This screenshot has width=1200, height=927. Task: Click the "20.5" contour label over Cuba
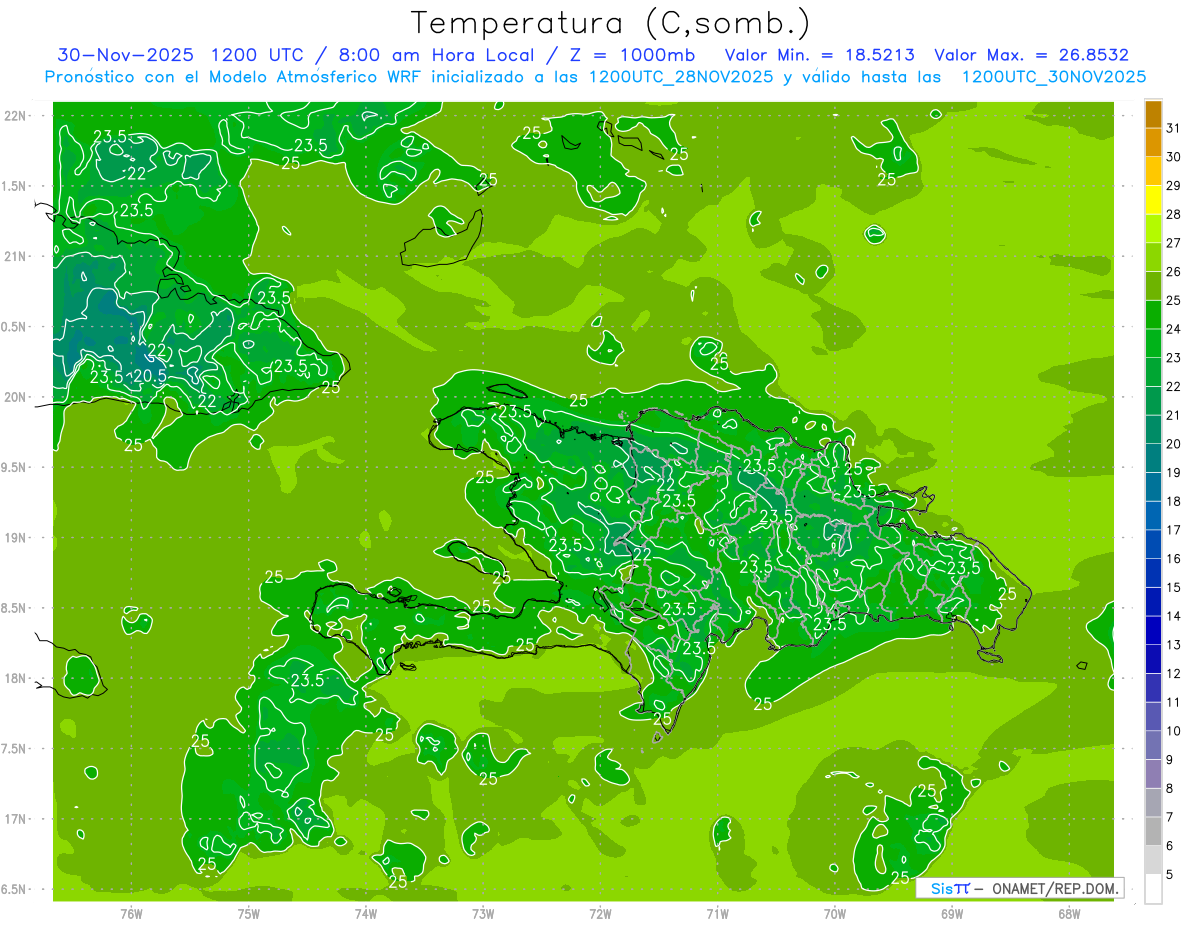(x=149, y=376)
